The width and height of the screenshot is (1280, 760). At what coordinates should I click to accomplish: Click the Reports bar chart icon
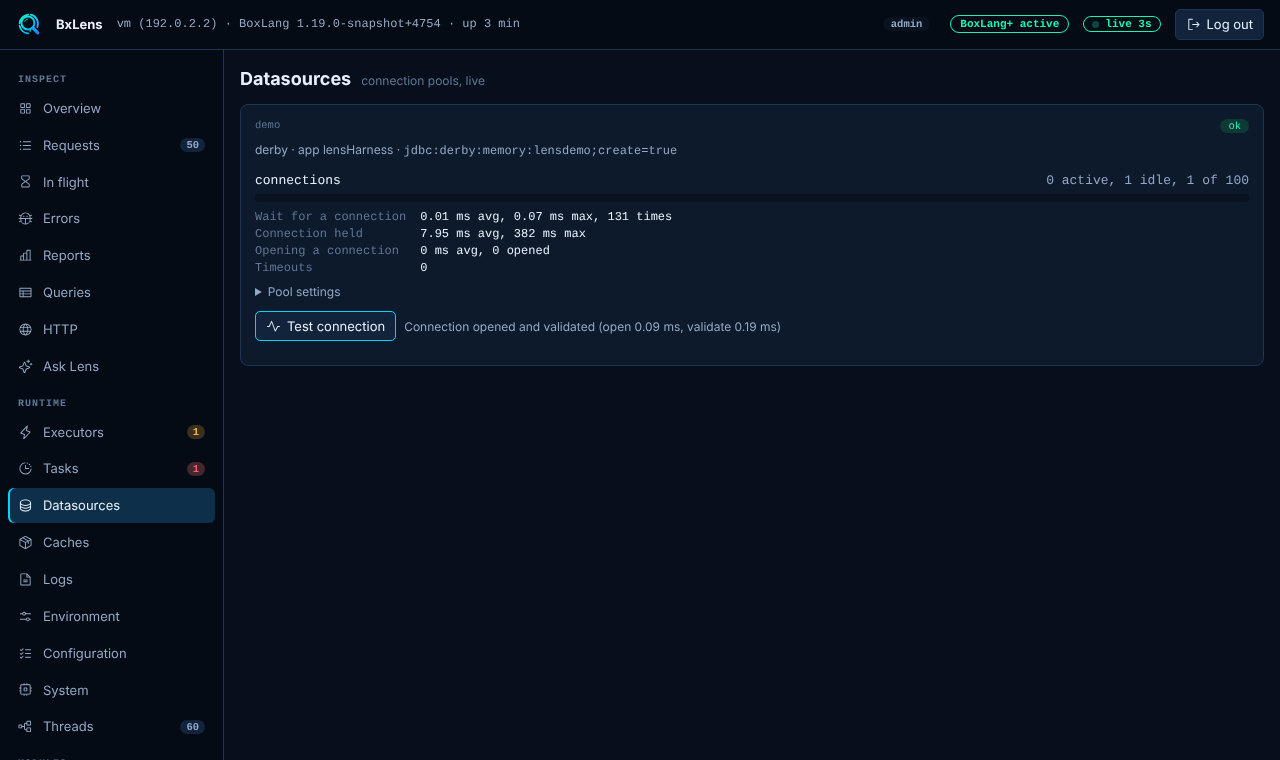pyautogui.click(x=25, y=255)
